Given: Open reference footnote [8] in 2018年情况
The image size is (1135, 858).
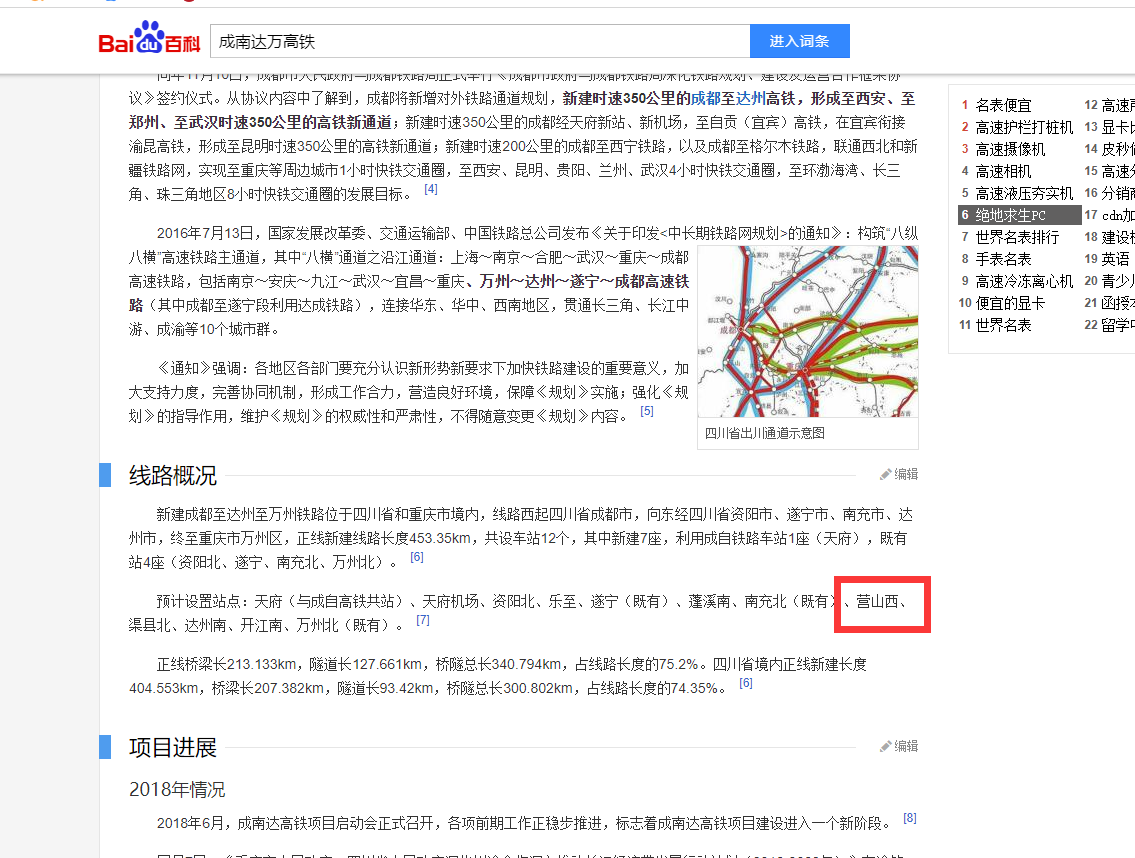Looking at the screenshot, I should click(909, 818).
